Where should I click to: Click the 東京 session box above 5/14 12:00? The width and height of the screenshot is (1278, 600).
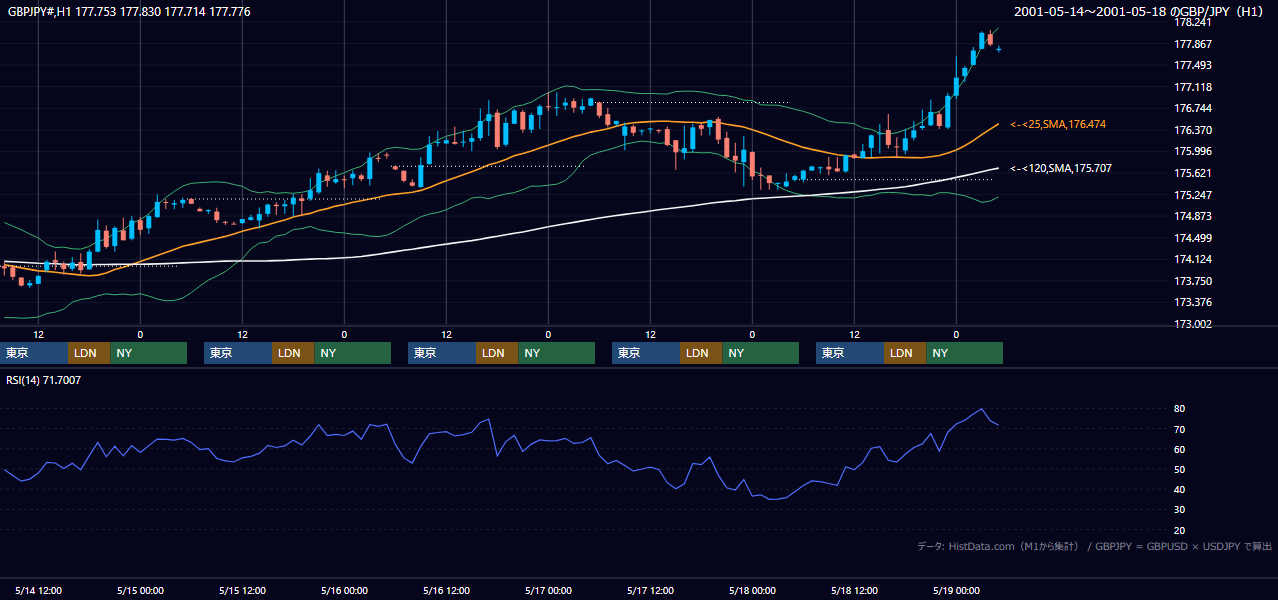34,353
